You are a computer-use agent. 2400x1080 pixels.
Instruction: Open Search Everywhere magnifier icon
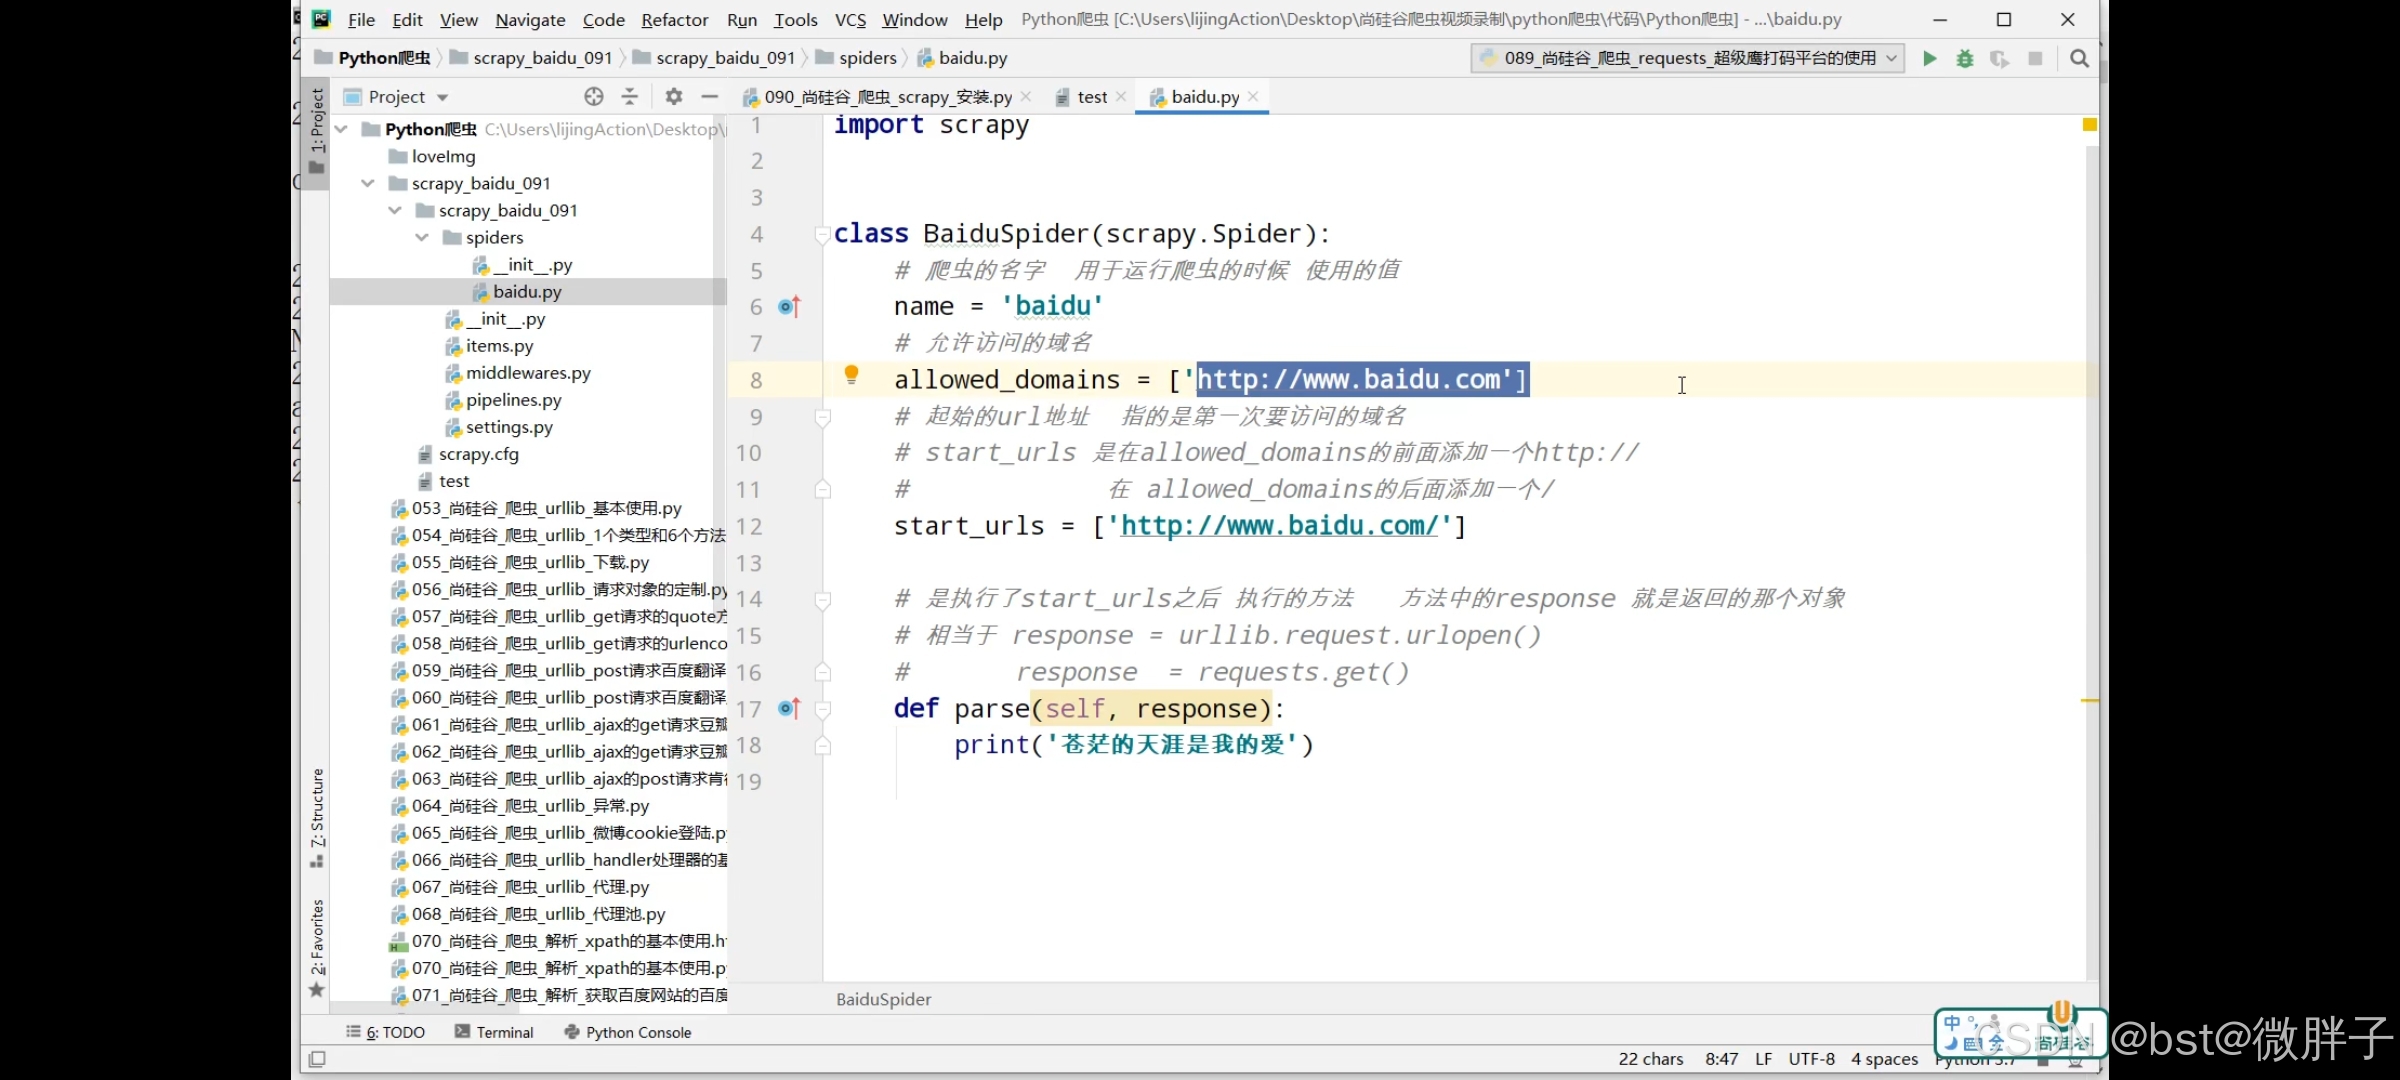click(2079, 58)
